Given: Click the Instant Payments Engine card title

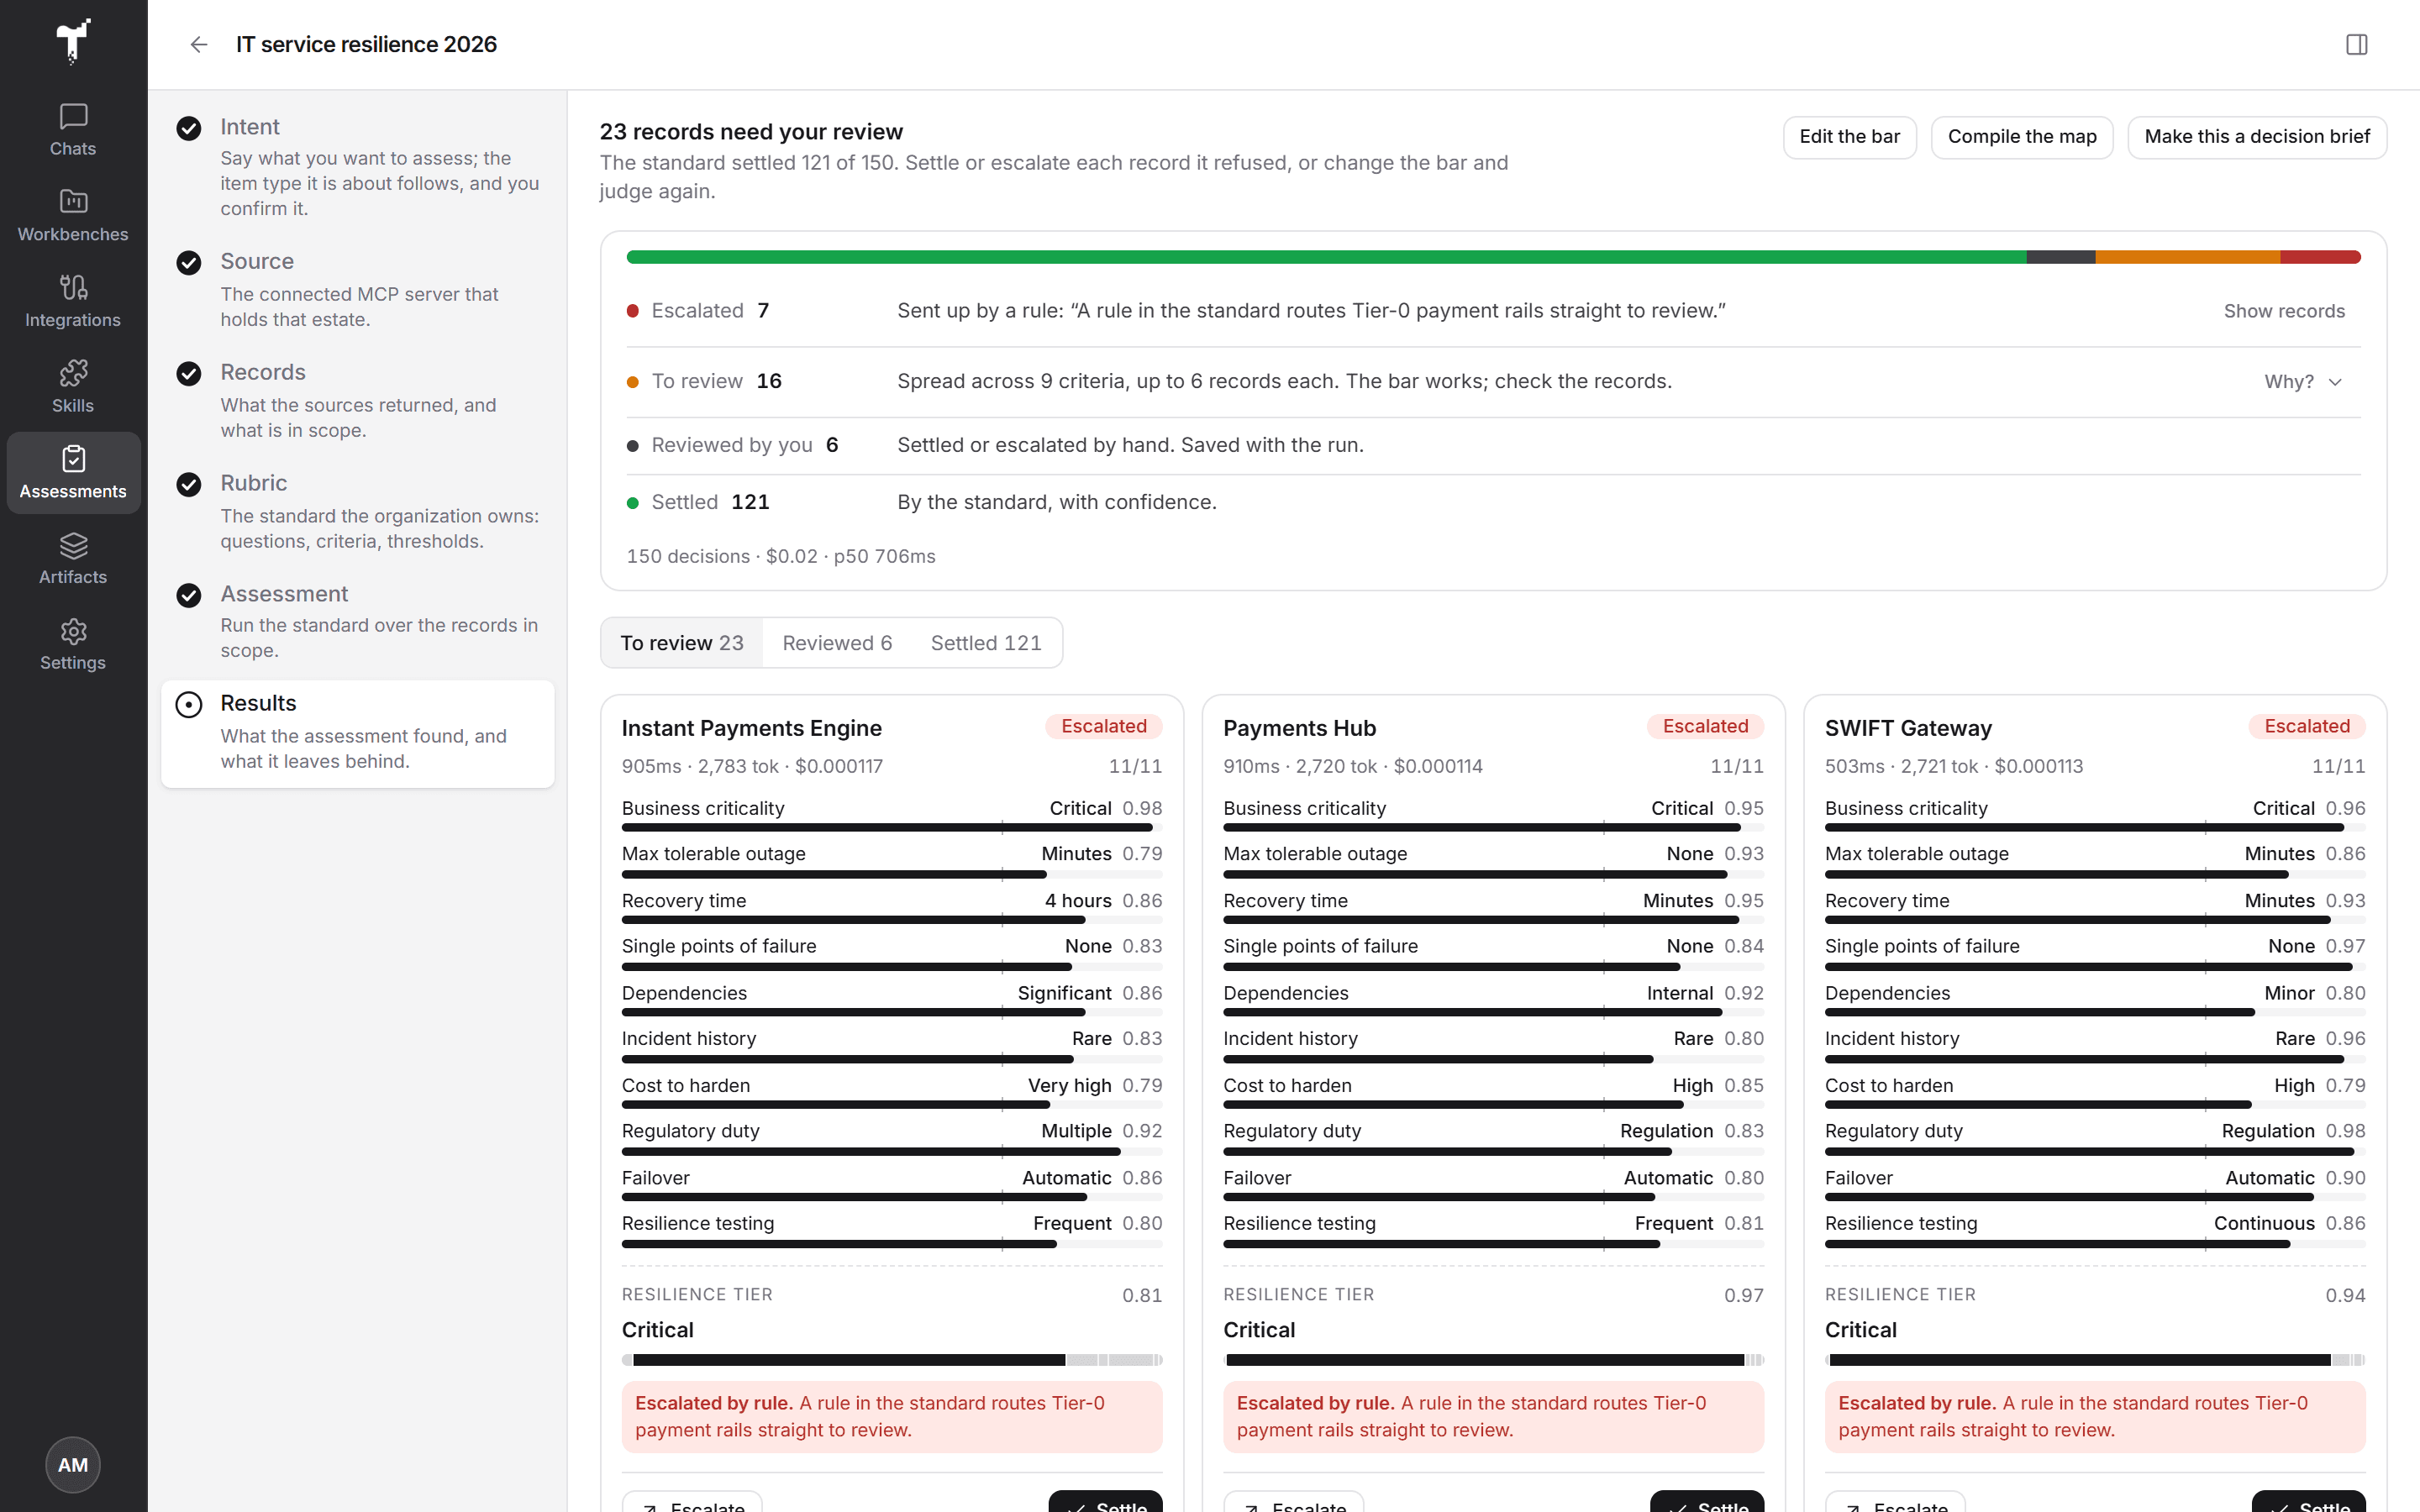Looking at the screenshot, I should [x=751, y=728].
